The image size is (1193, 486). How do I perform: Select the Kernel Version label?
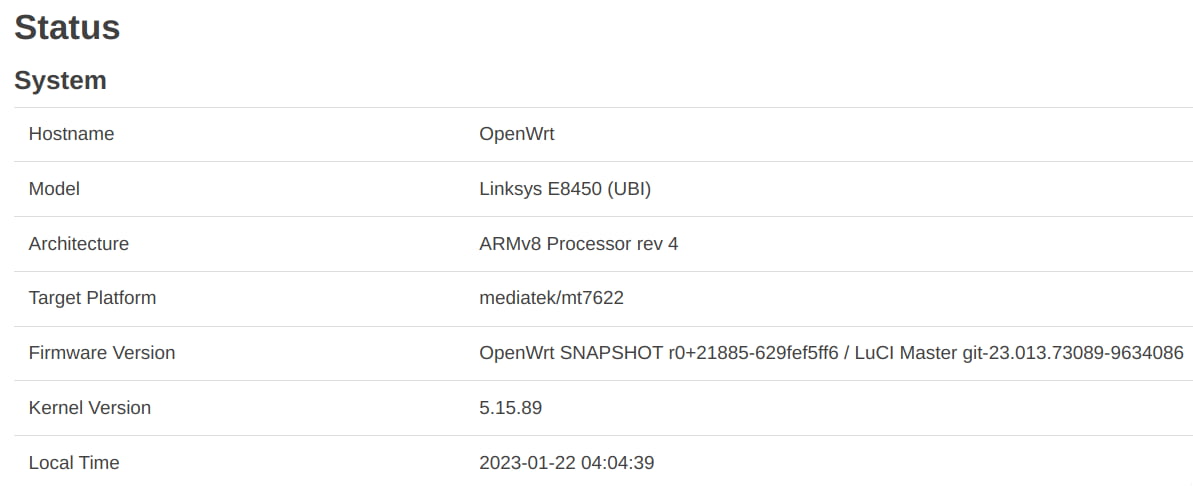coord(90,407)
